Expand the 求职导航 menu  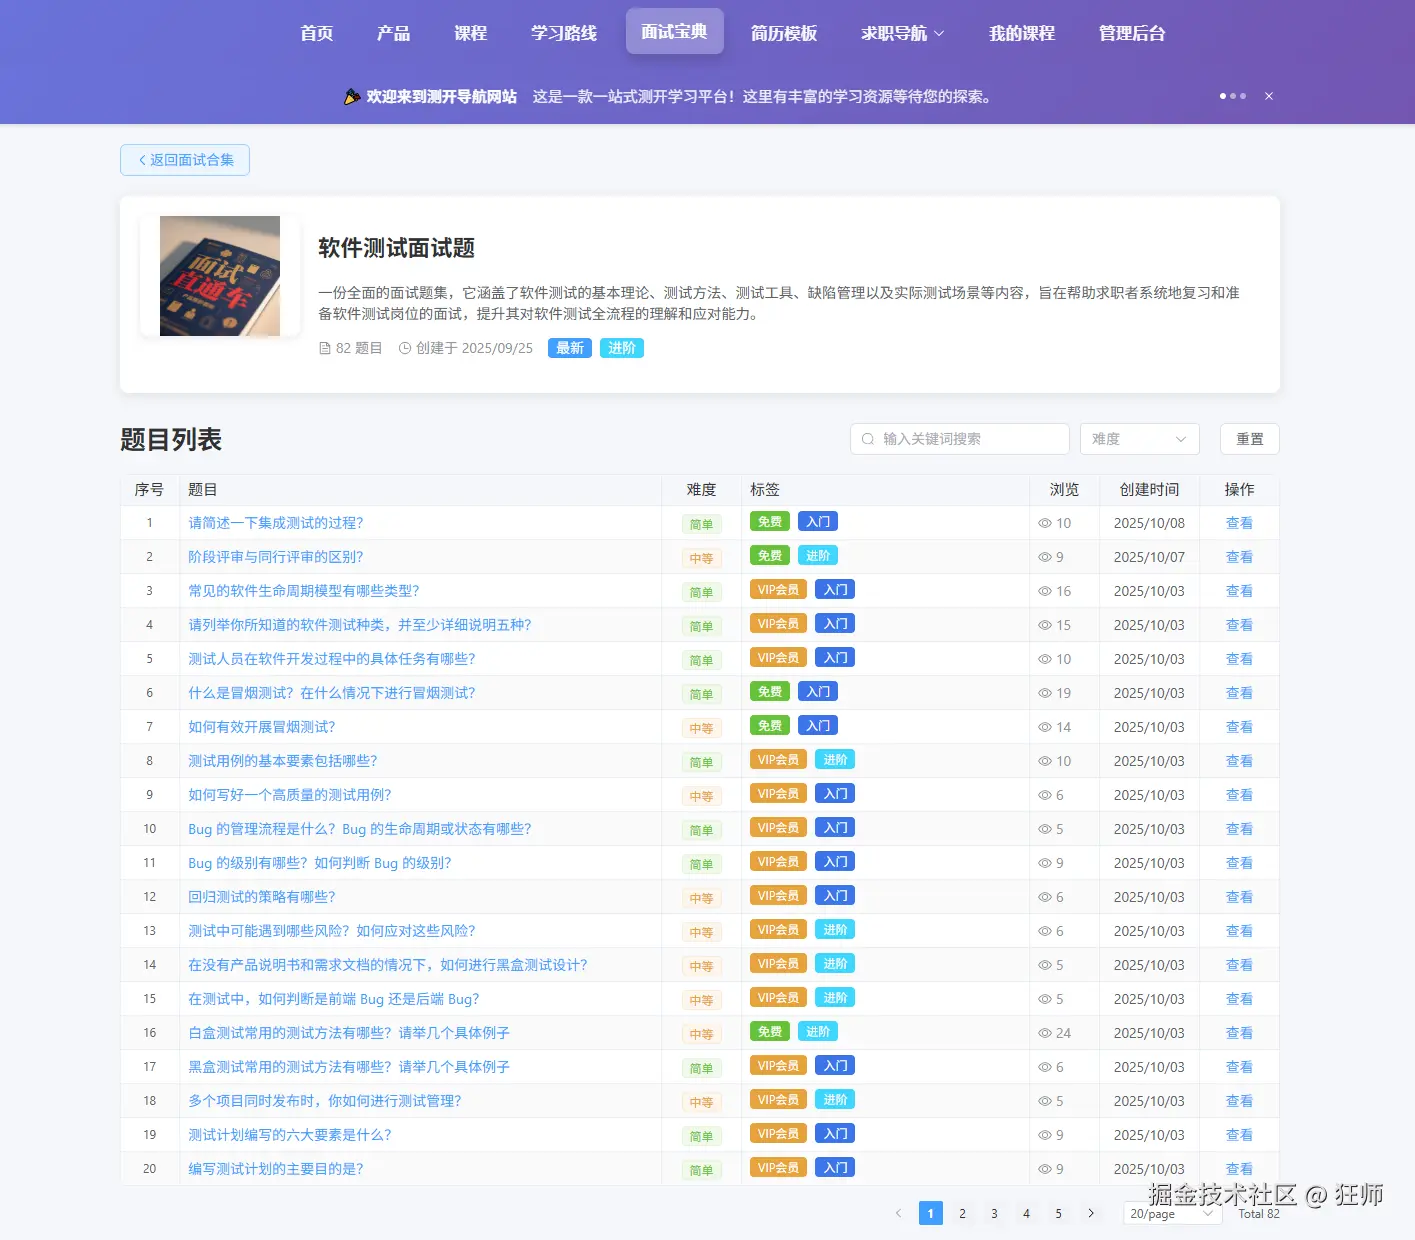[902, 33]
